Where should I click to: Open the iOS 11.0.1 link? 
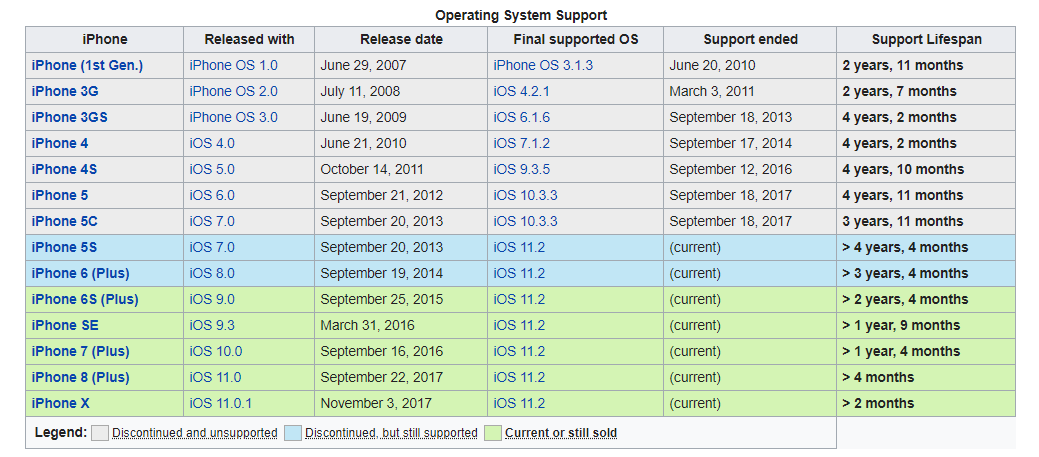pyautogui.click(x=221, y=403)
